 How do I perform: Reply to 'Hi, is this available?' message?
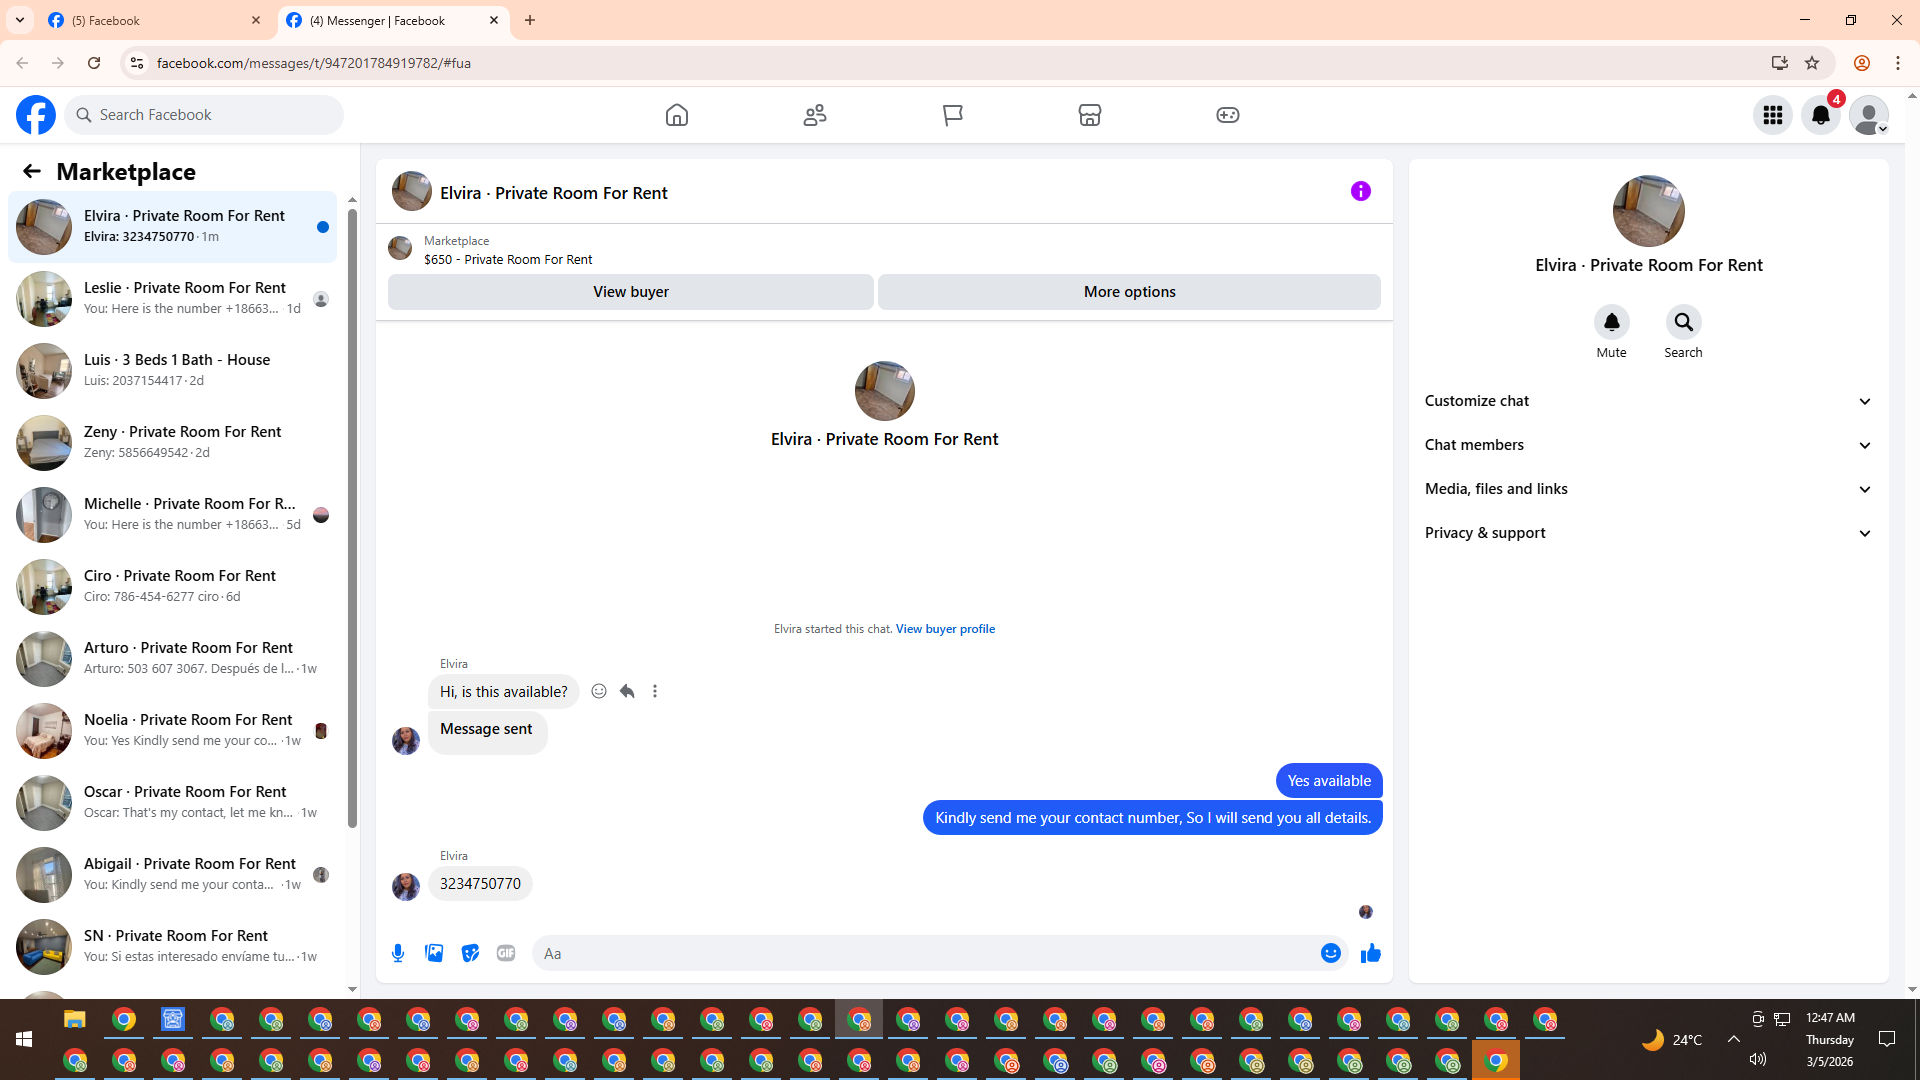click(627, 691)
